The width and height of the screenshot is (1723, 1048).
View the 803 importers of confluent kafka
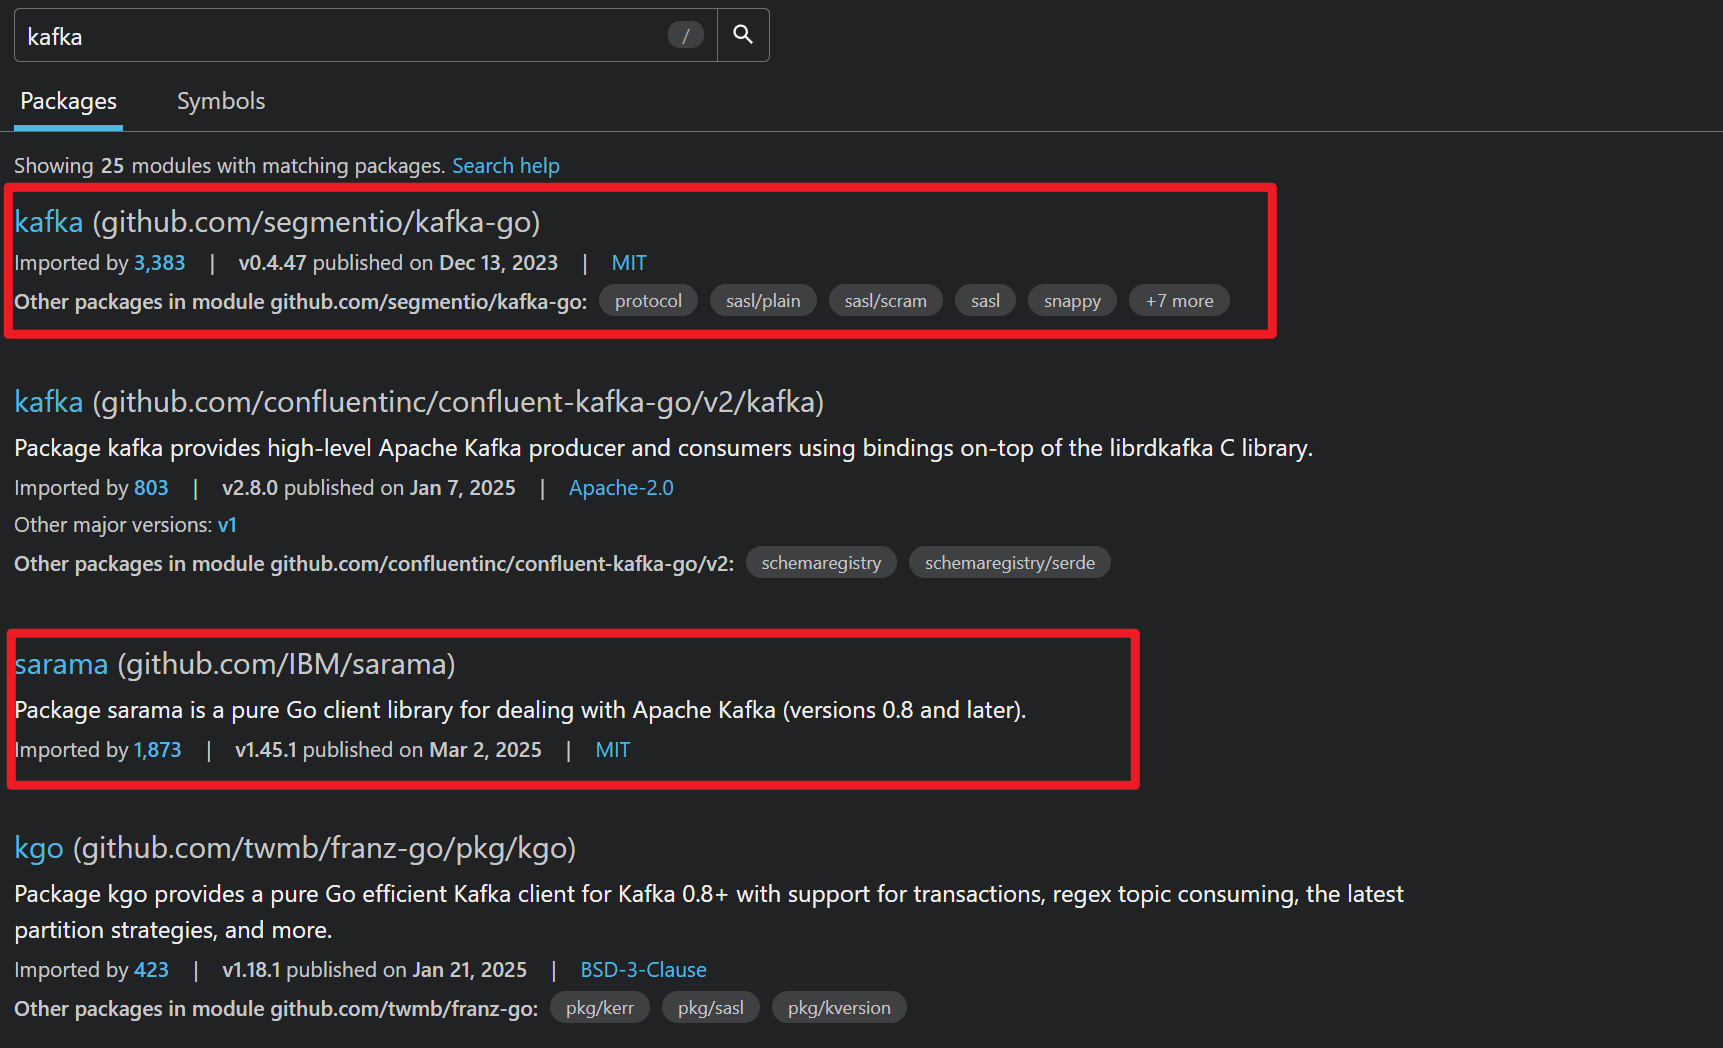(x=151, y=488)
